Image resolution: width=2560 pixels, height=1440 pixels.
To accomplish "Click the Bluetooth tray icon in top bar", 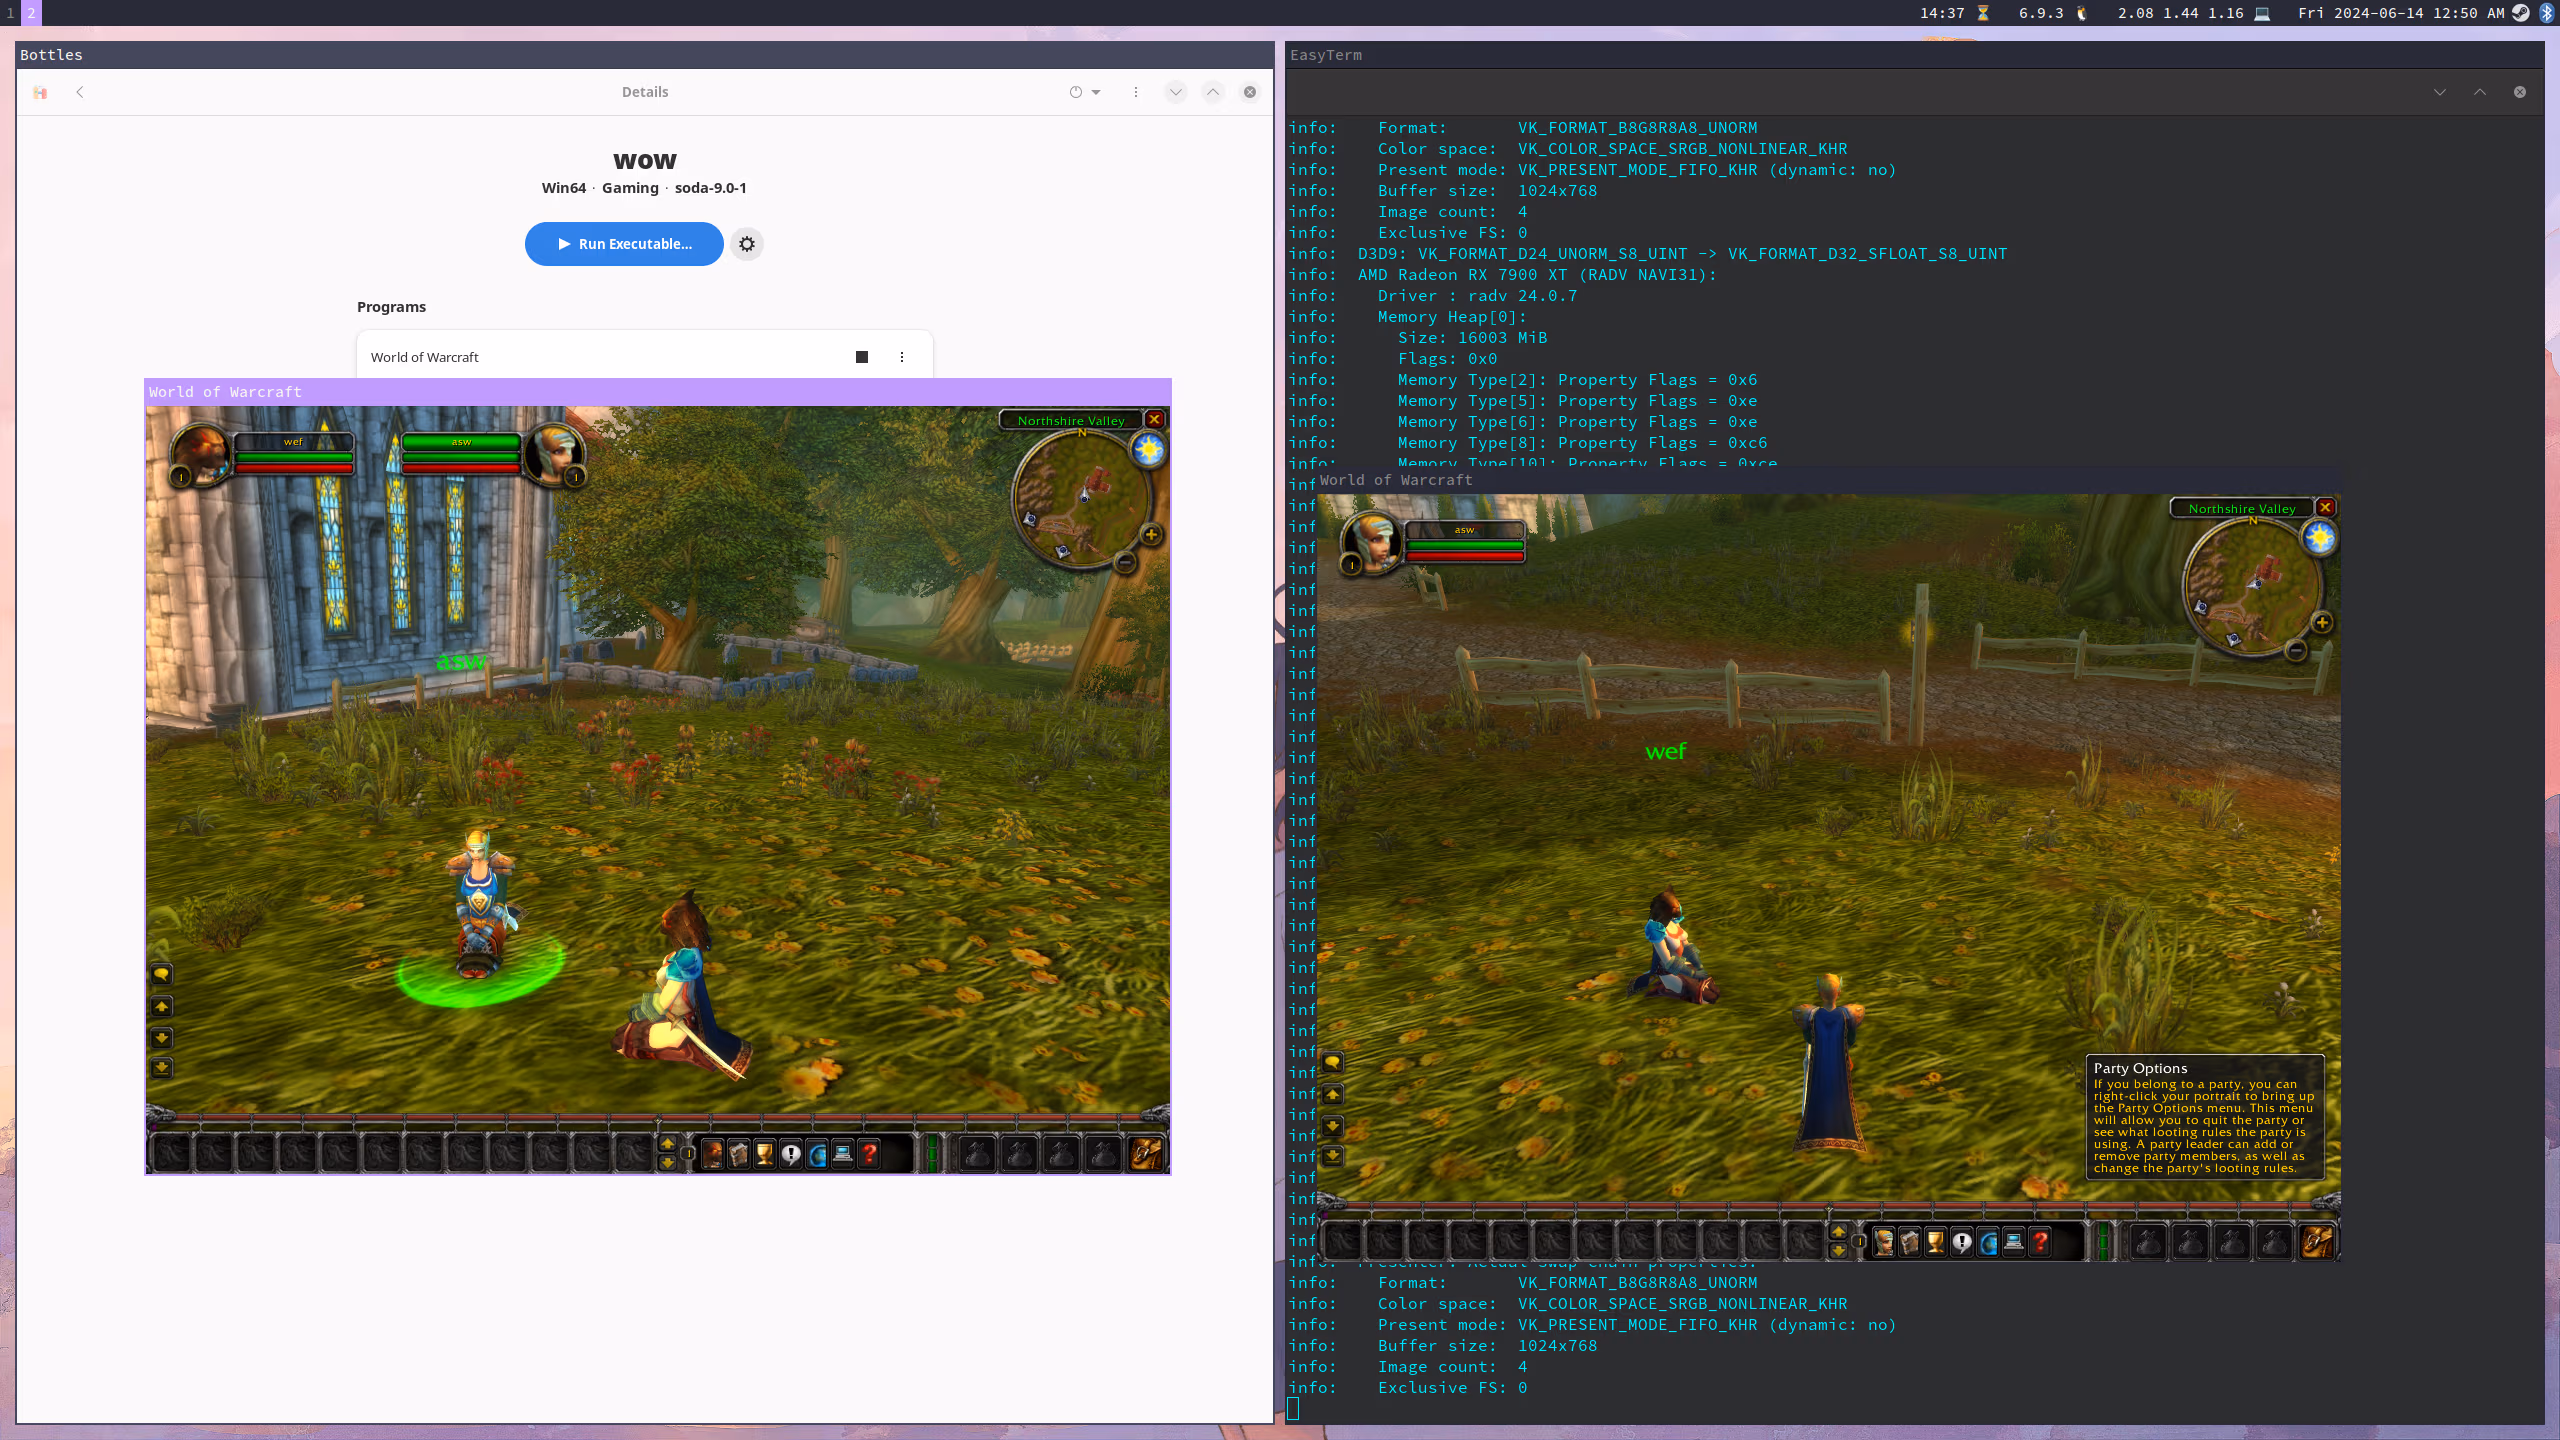I will [2546, 13].
